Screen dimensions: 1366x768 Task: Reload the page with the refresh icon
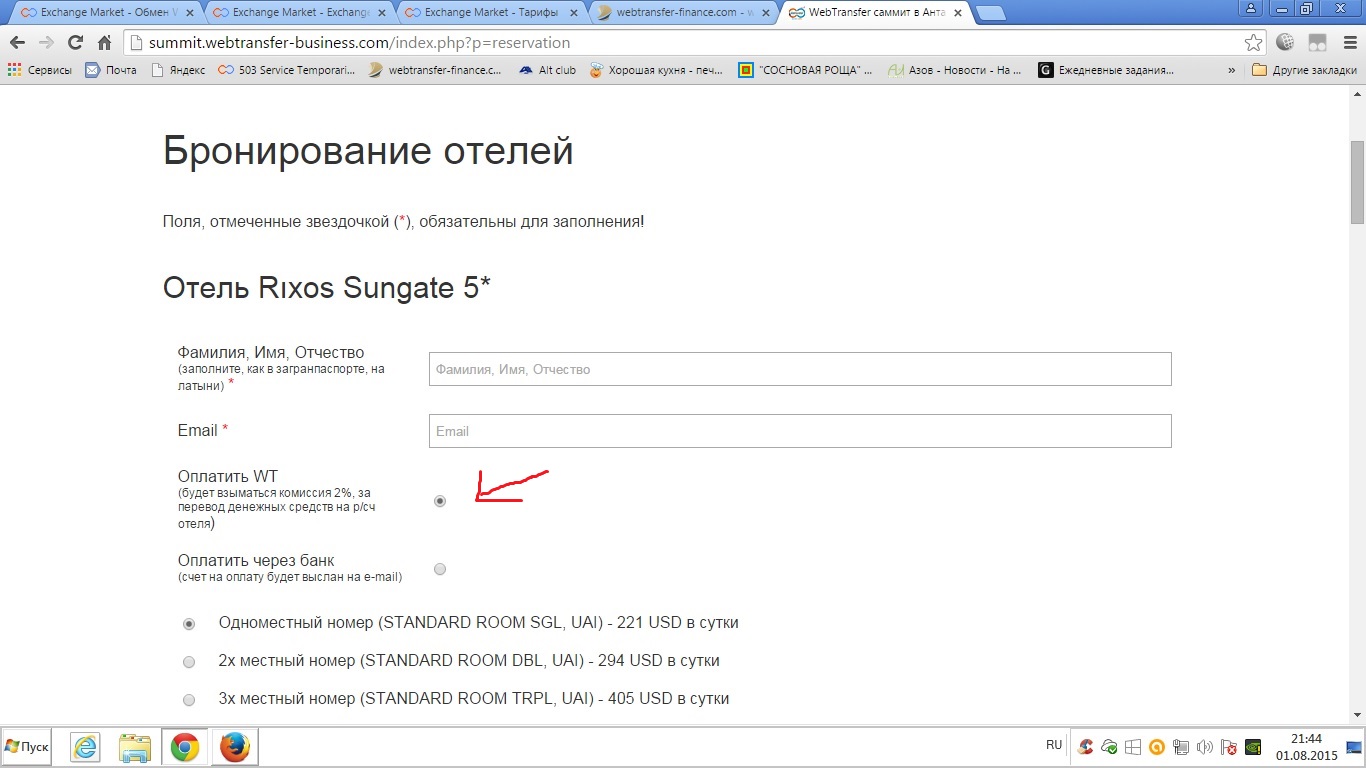(x=75, y=43)
